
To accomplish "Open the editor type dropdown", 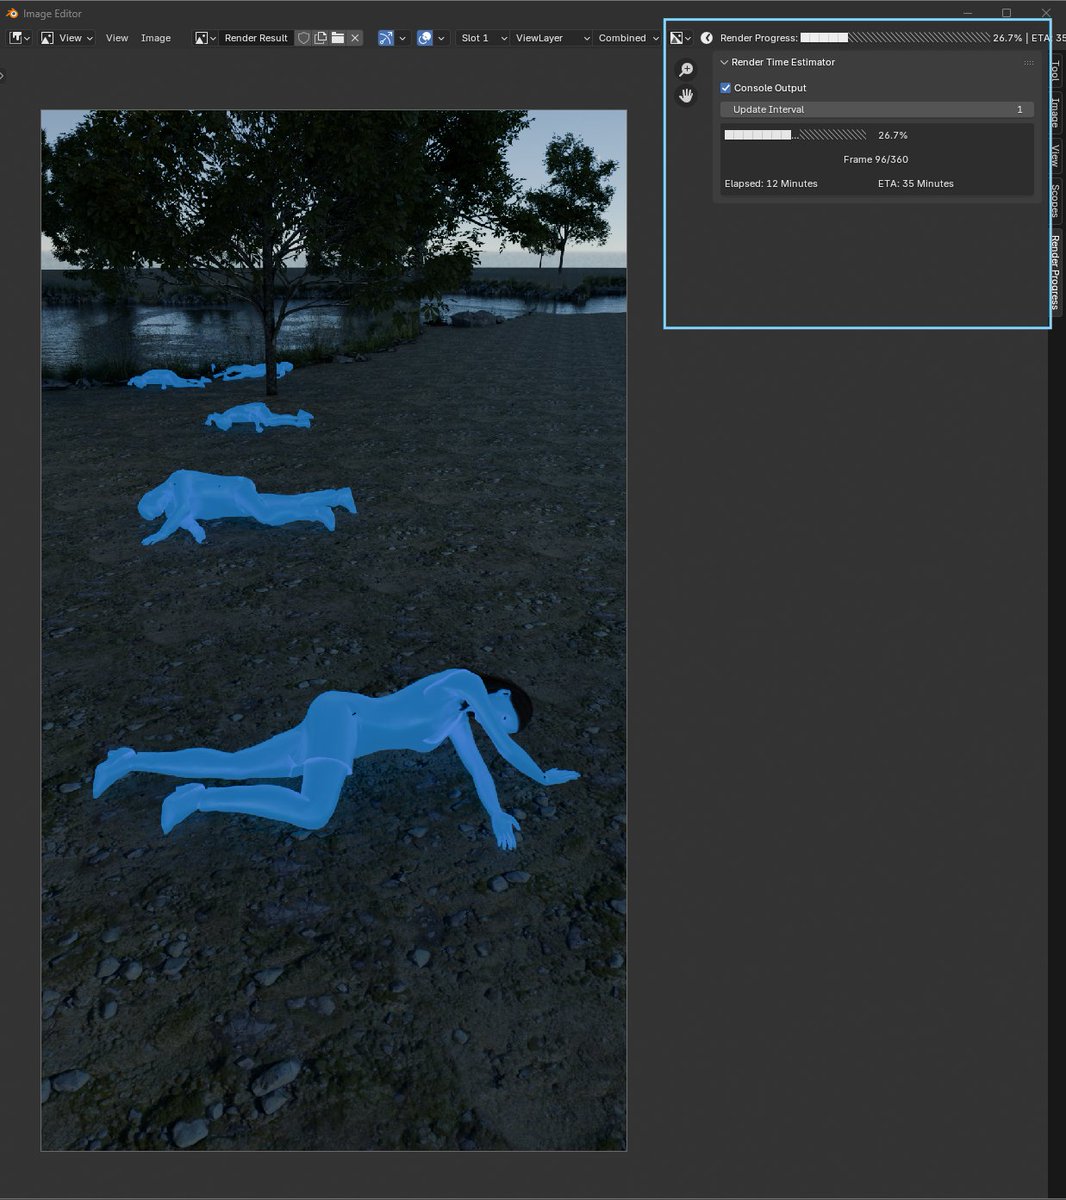I will pyautogui.click(x=20, y=38).
